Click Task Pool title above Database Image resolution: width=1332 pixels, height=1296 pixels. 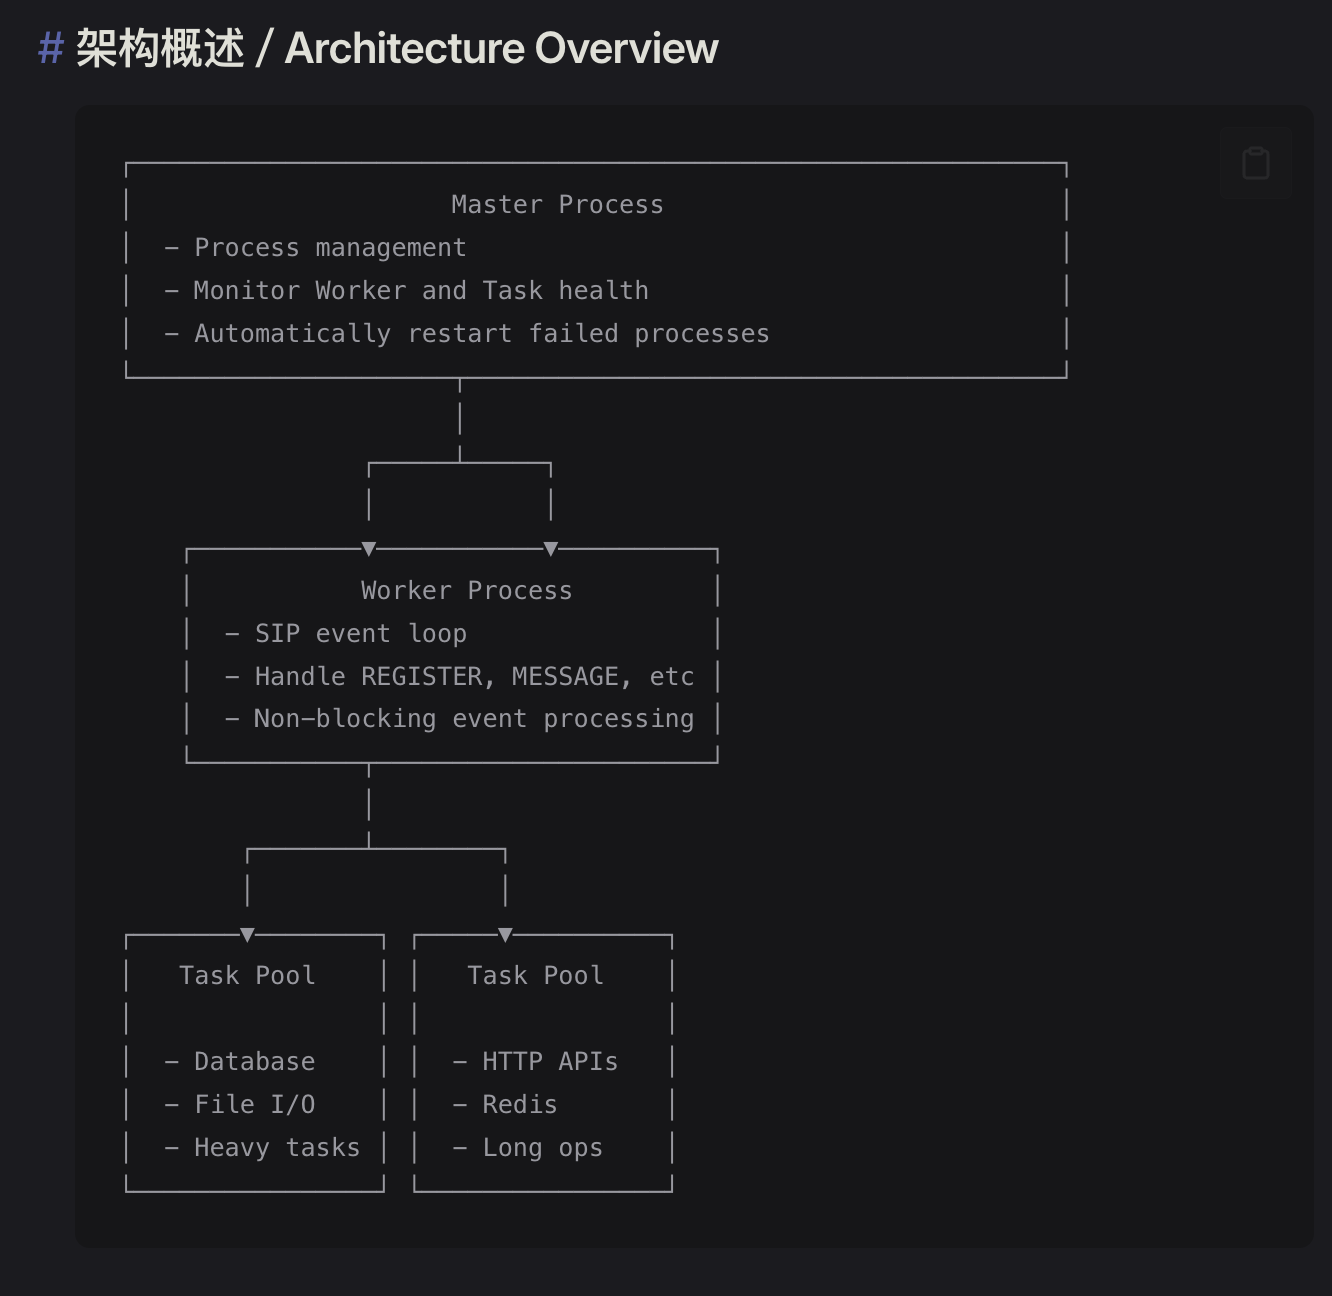pos(247,976)
